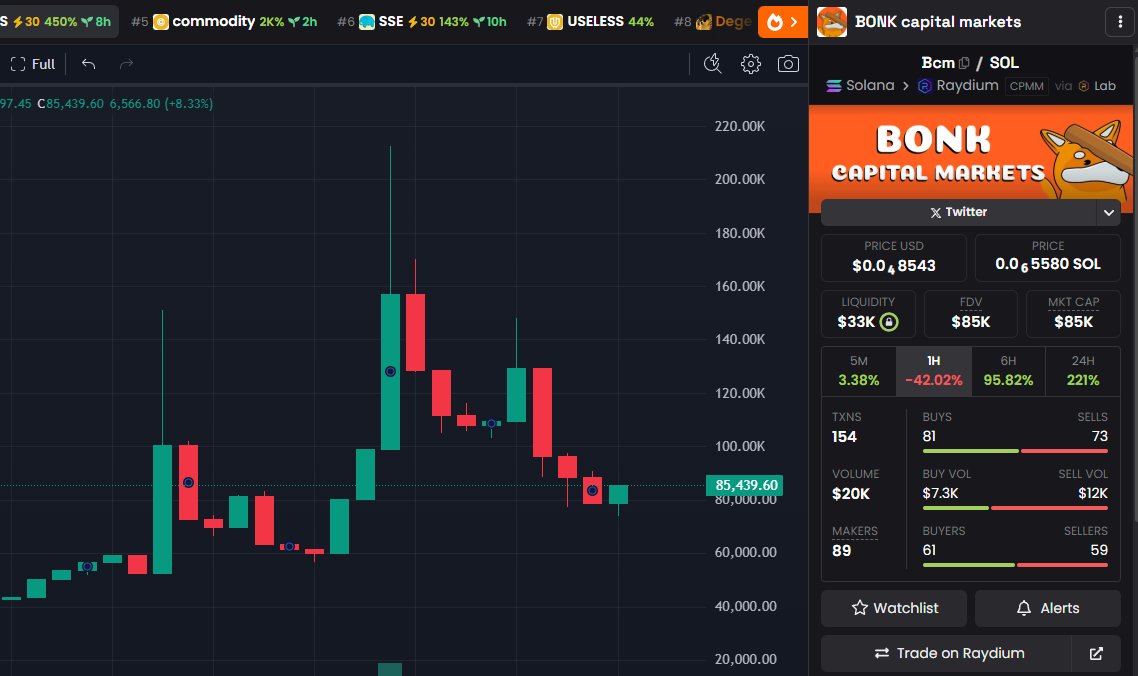1138x676 pixels.
Task: Add token to Watchlist
Action: tap(893, 608)
